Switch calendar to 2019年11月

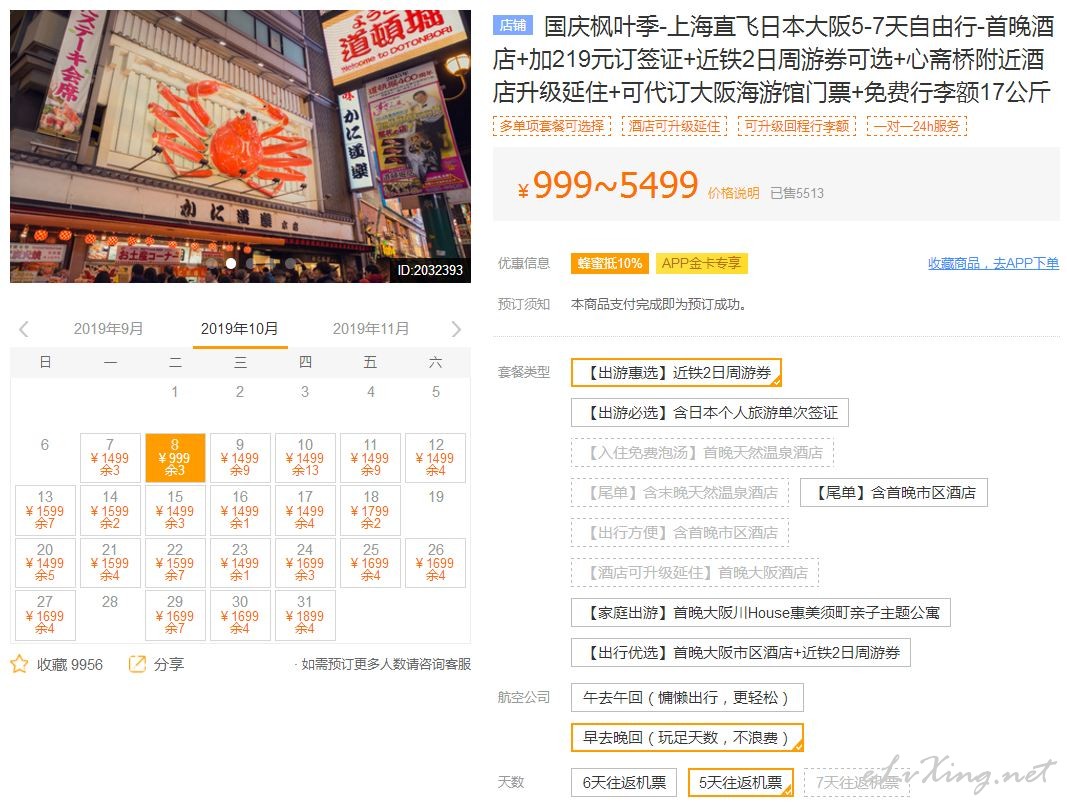[371, 329]
